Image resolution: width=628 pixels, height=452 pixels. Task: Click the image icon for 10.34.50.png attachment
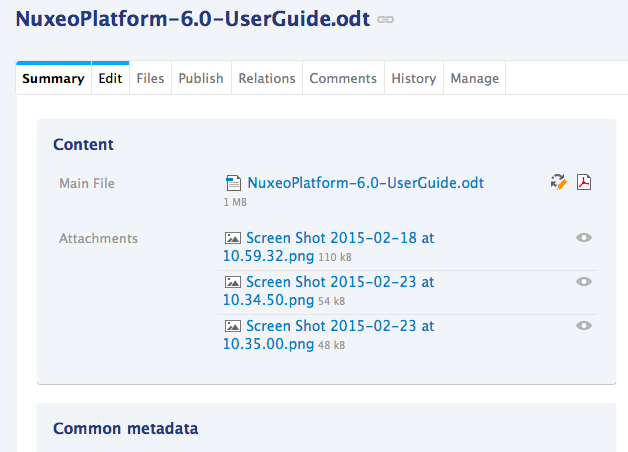(x=232, y=282)
